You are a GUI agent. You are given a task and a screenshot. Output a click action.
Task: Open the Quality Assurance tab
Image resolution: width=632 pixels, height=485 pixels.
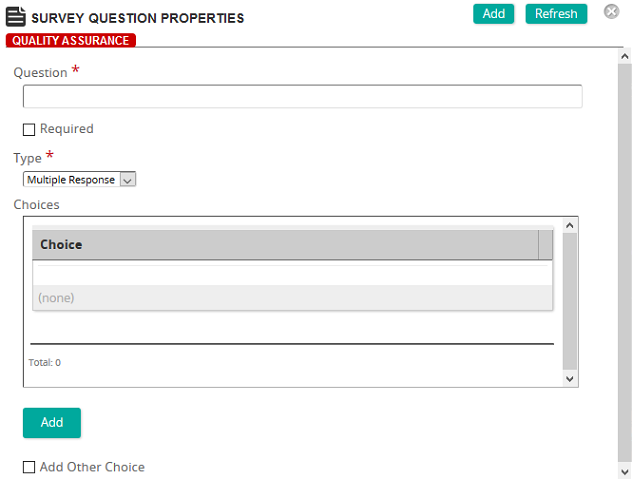click(71, 40)
